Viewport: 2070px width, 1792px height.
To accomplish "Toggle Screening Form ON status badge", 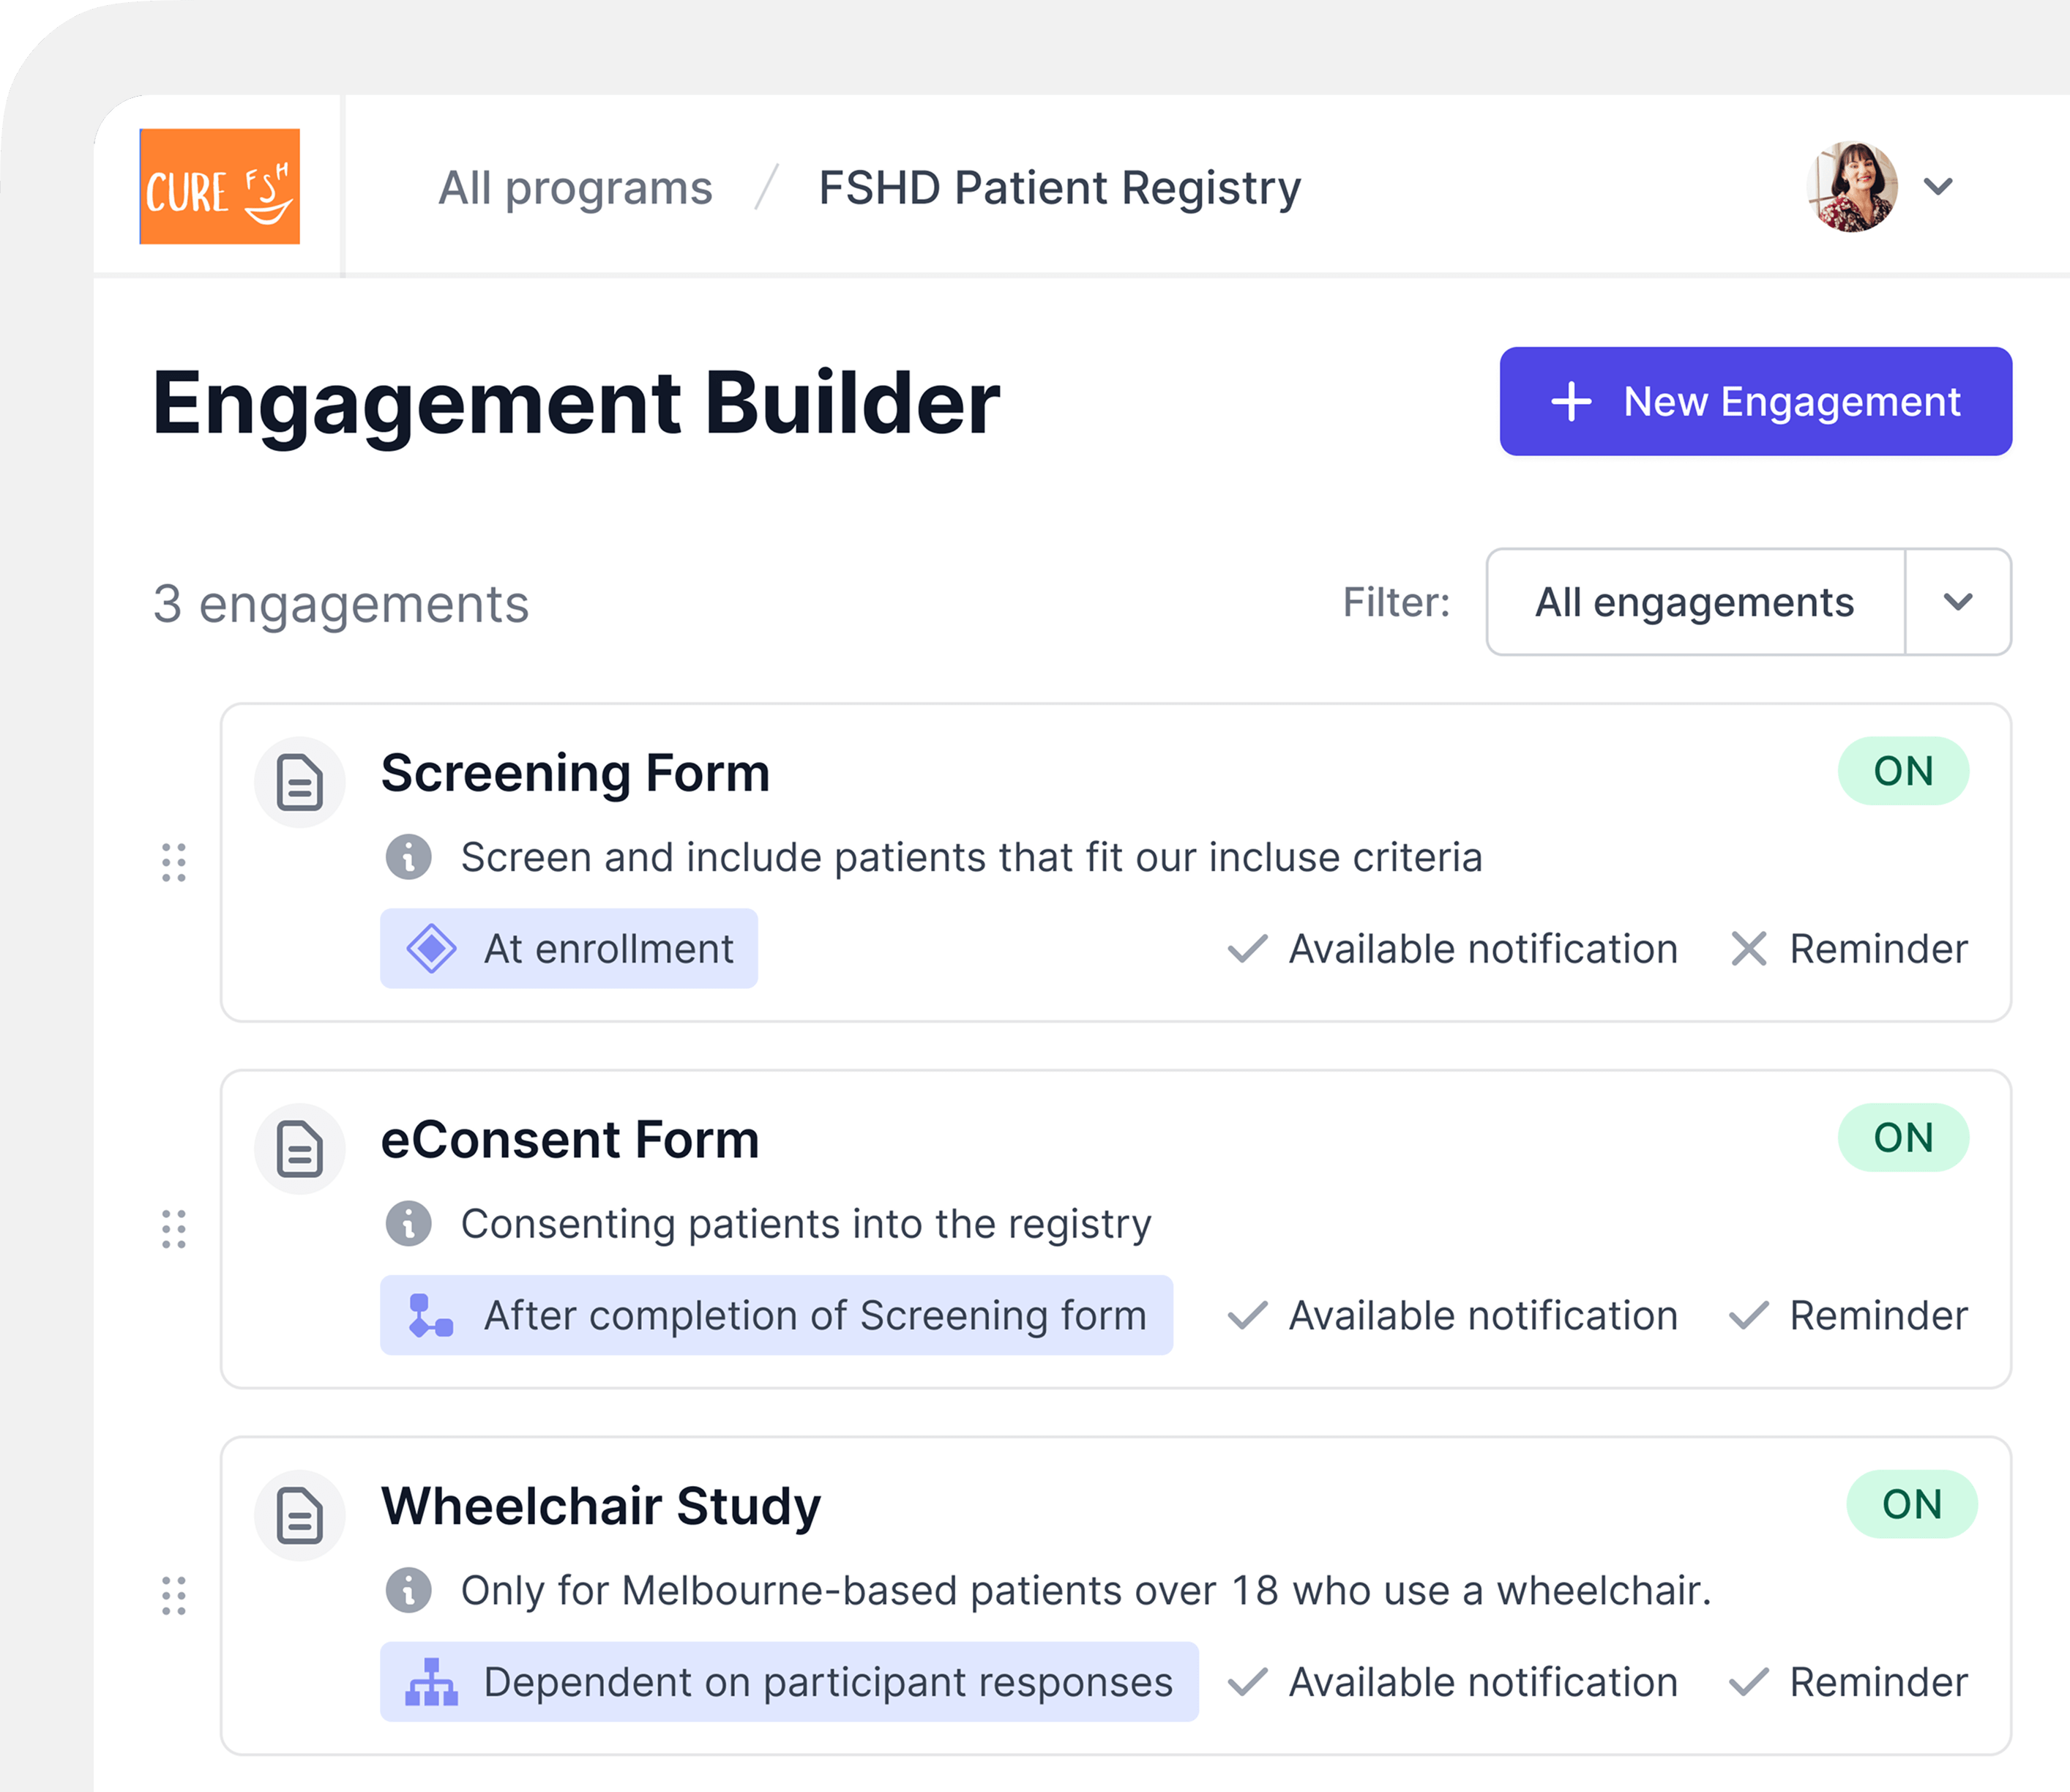I will point(1903,771).
